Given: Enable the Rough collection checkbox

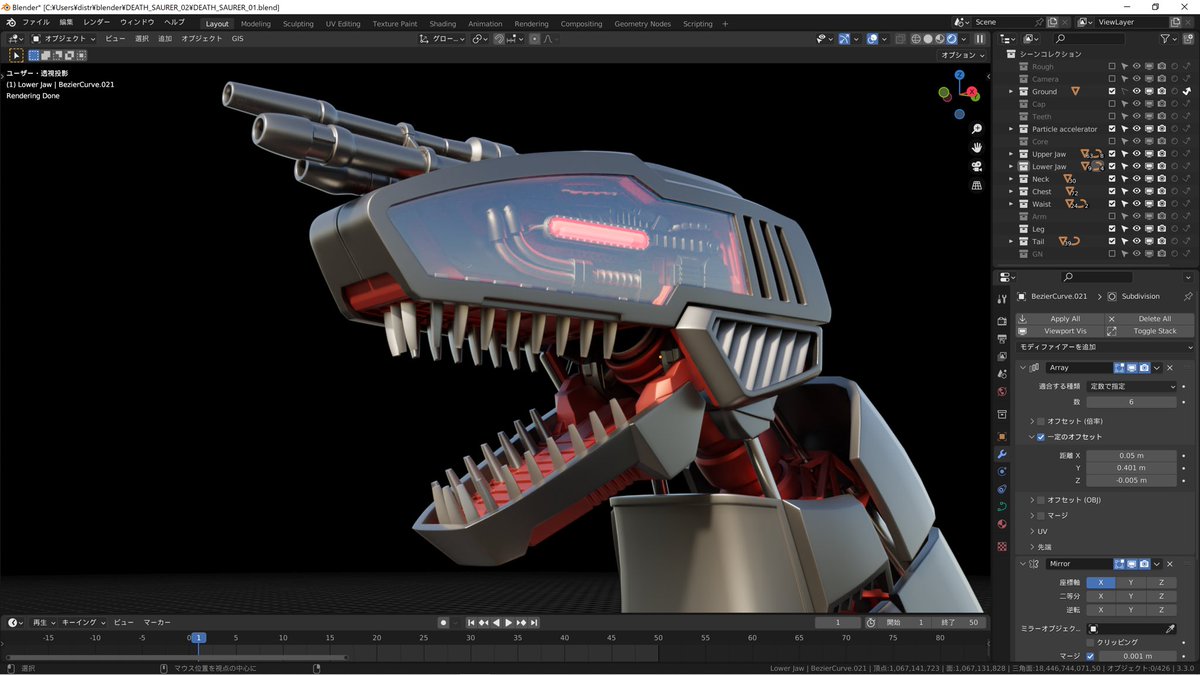Looking at the screenshot, I should coord(1112,66).
